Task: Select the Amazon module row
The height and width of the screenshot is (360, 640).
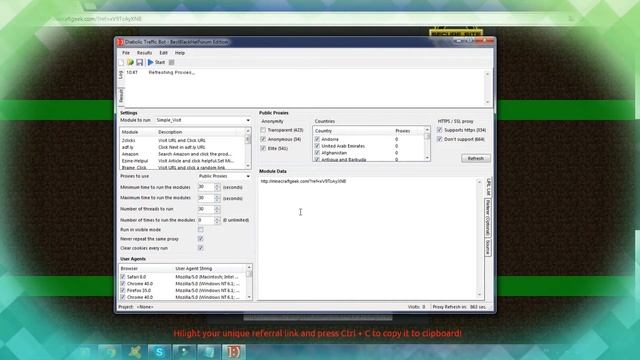Action: (x=182, y=154)
